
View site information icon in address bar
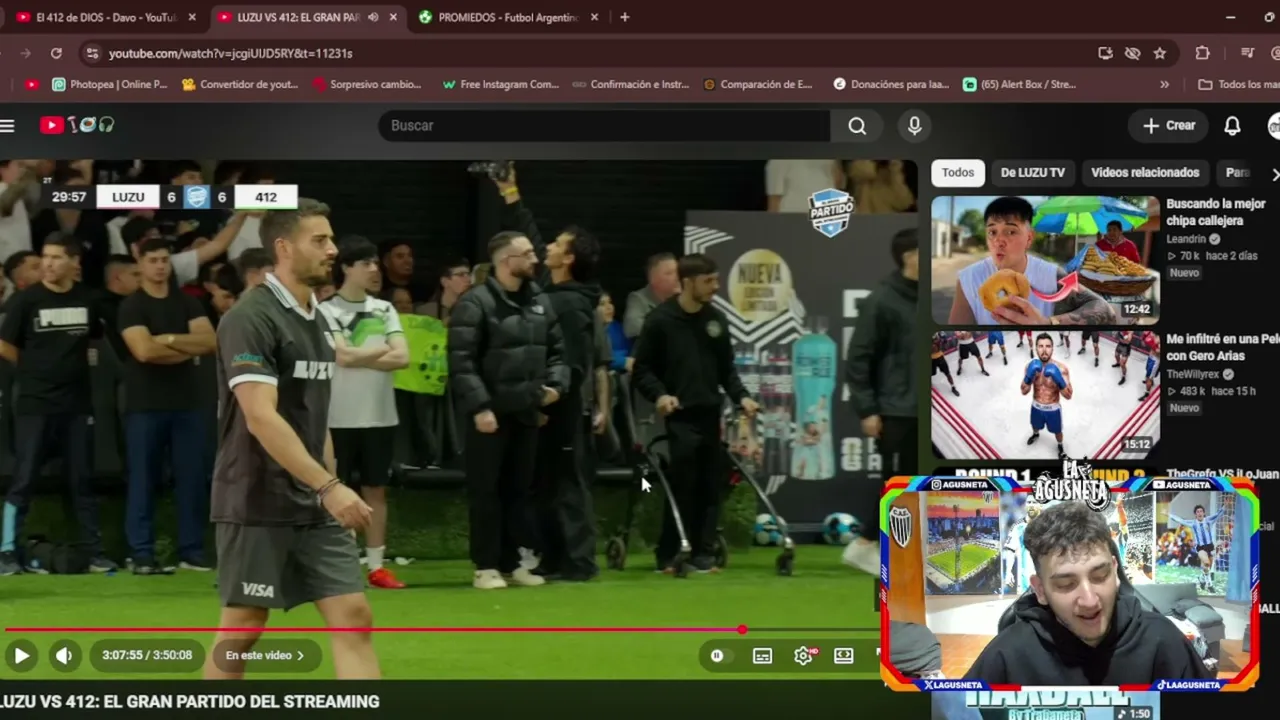click(x=92, y=53)
